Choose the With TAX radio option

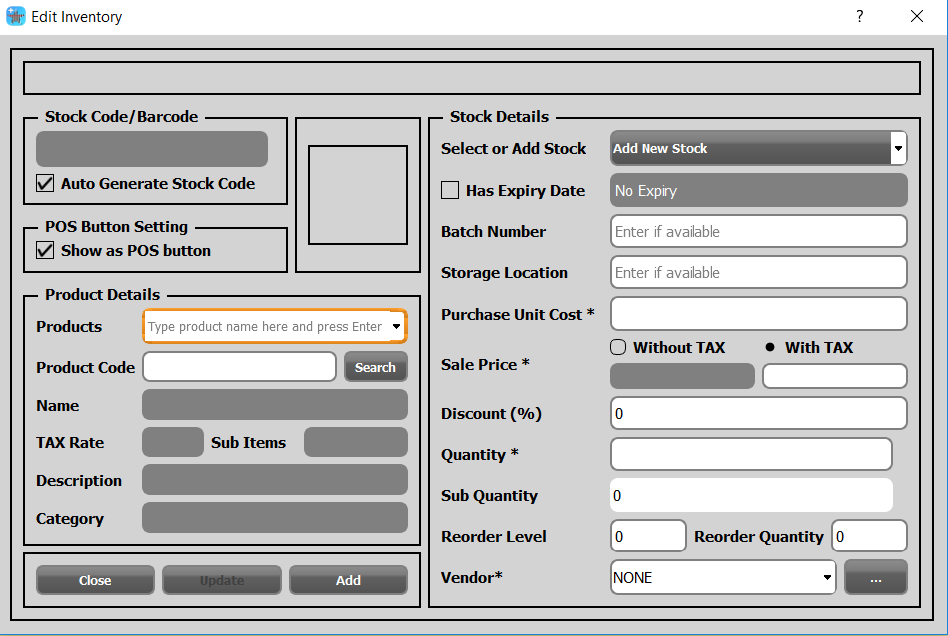[x=770, y=347]
